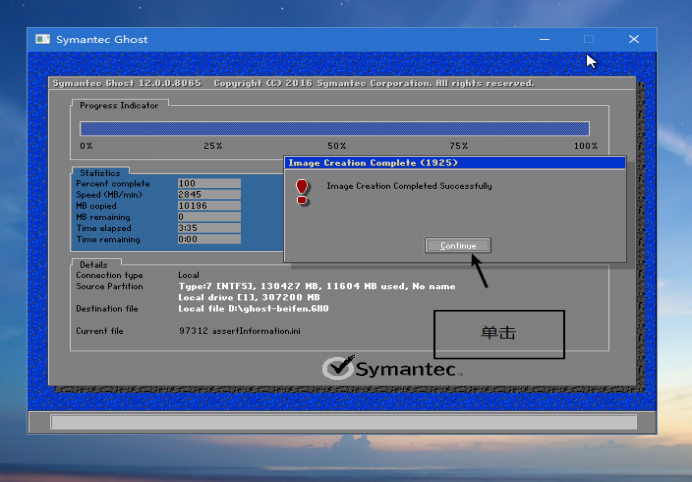Click the Percent complete label

[x=113, y=183]
